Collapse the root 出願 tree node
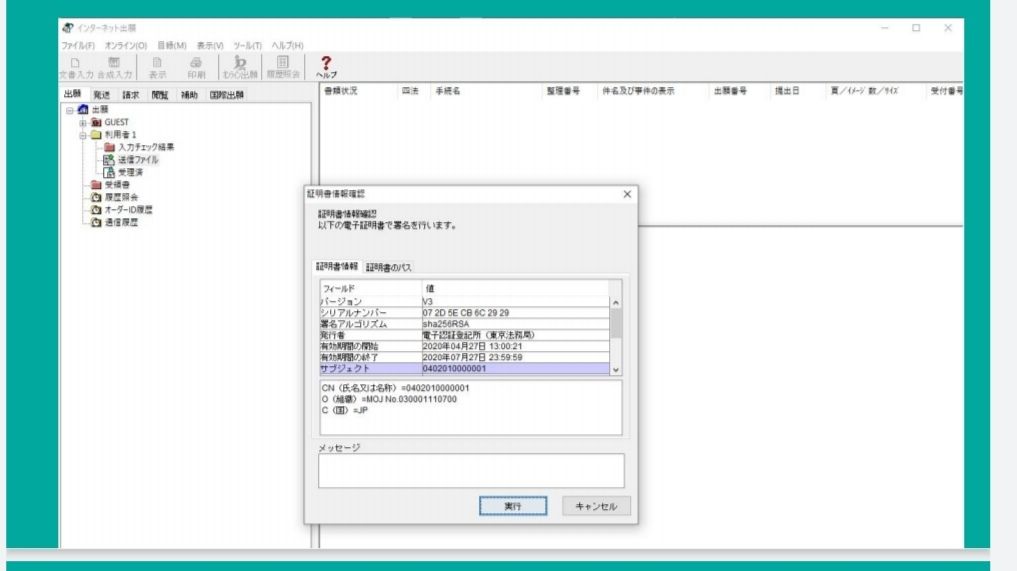 (x=70, y=111)
